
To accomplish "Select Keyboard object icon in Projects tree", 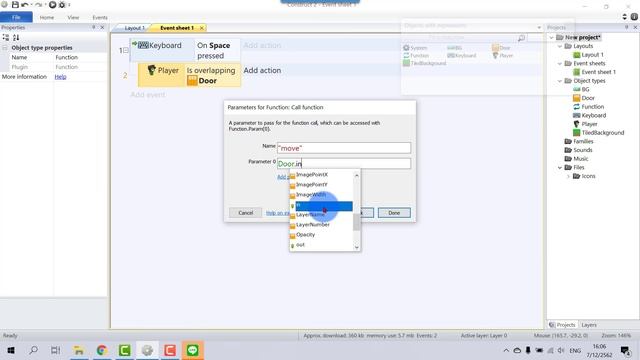I will tap(576, 116).
